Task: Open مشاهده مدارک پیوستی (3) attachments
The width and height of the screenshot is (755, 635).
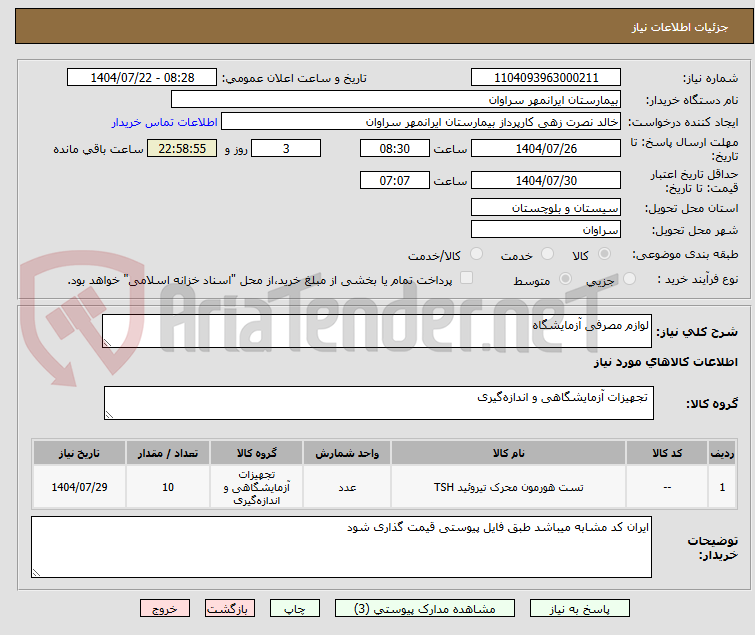Action: pos(425,609)
